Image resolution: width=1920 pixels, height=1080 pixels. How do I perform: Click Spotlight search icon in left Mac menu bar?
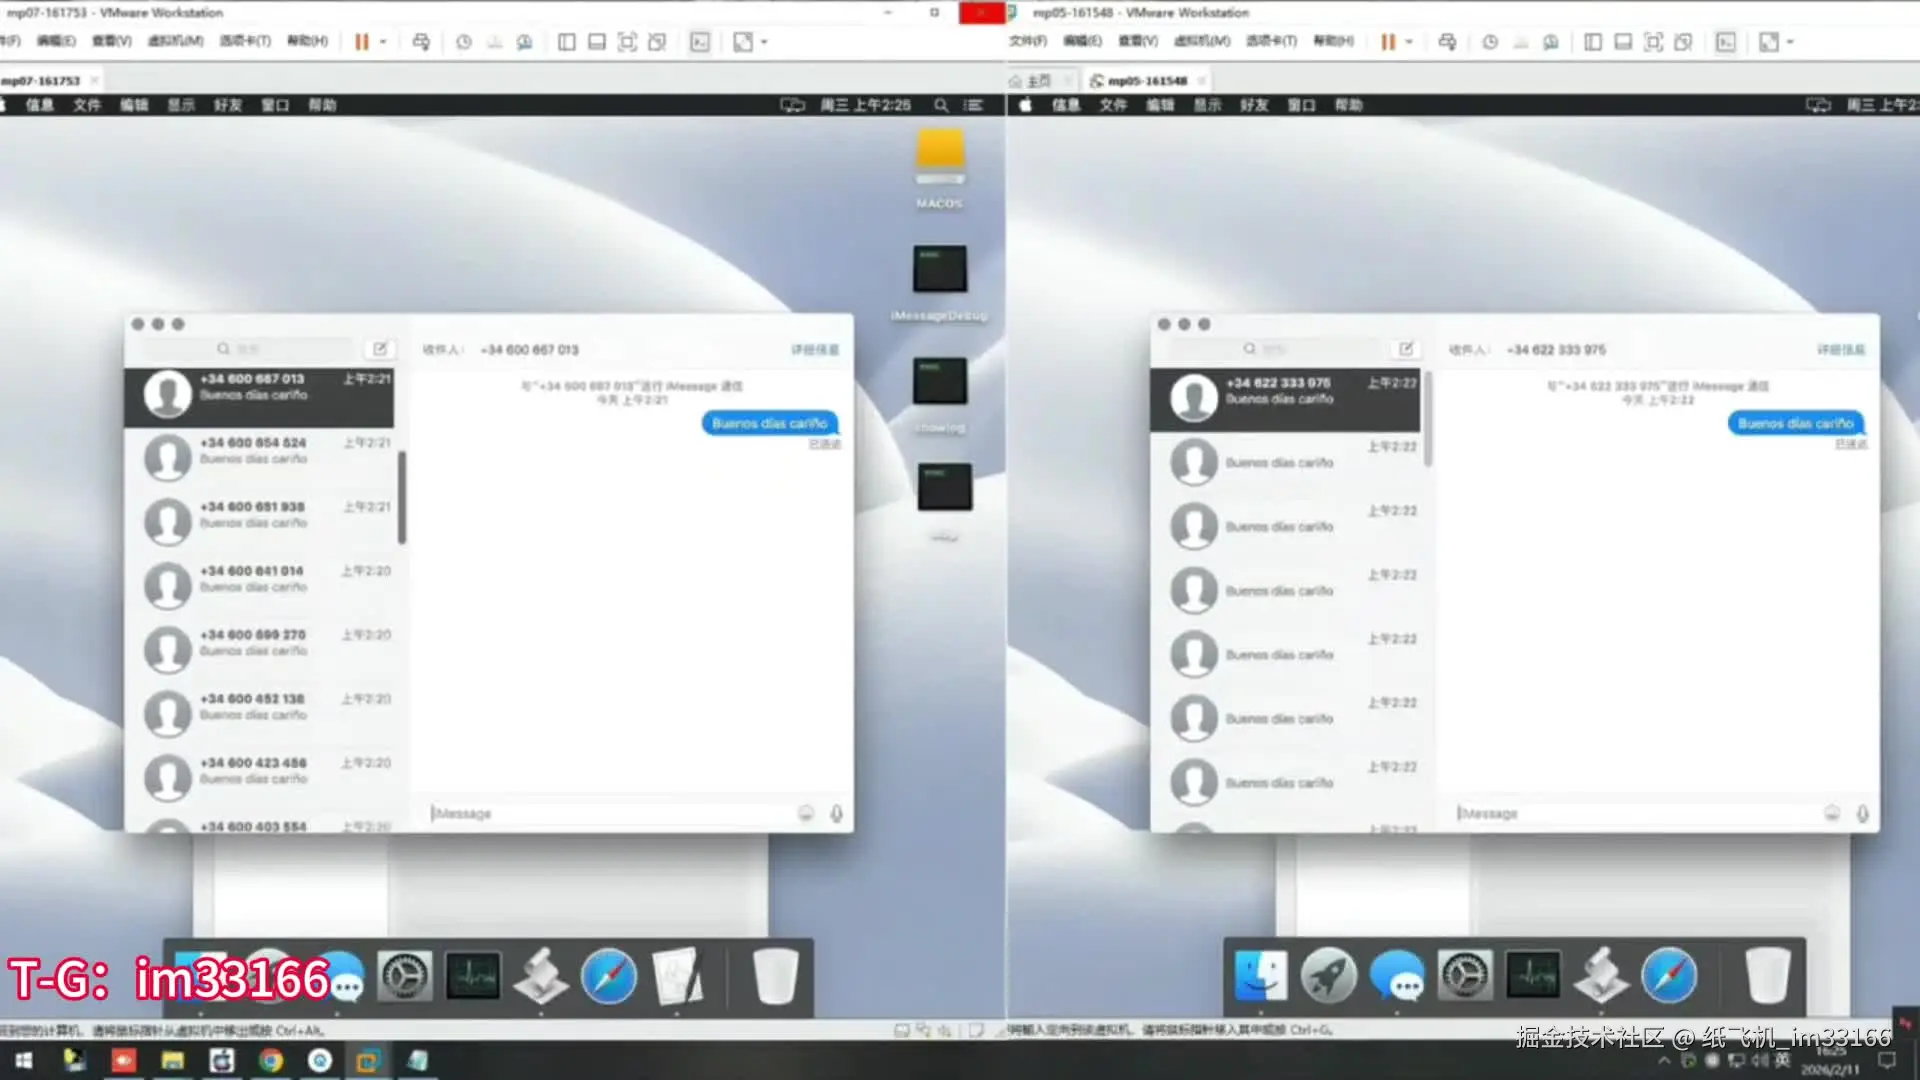(941, 105)
